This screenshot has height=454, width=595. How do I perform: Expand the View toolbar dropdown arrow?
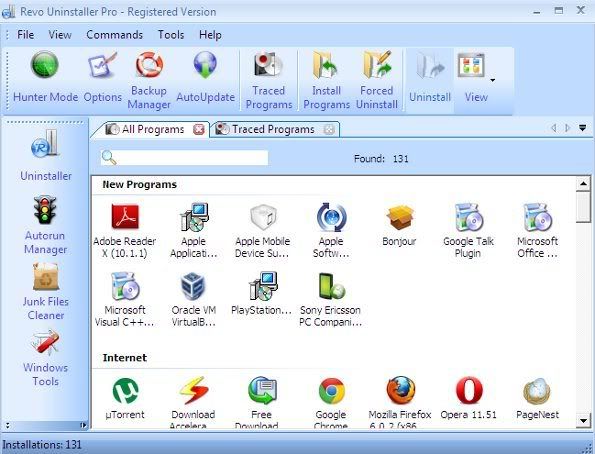(493, 80)
